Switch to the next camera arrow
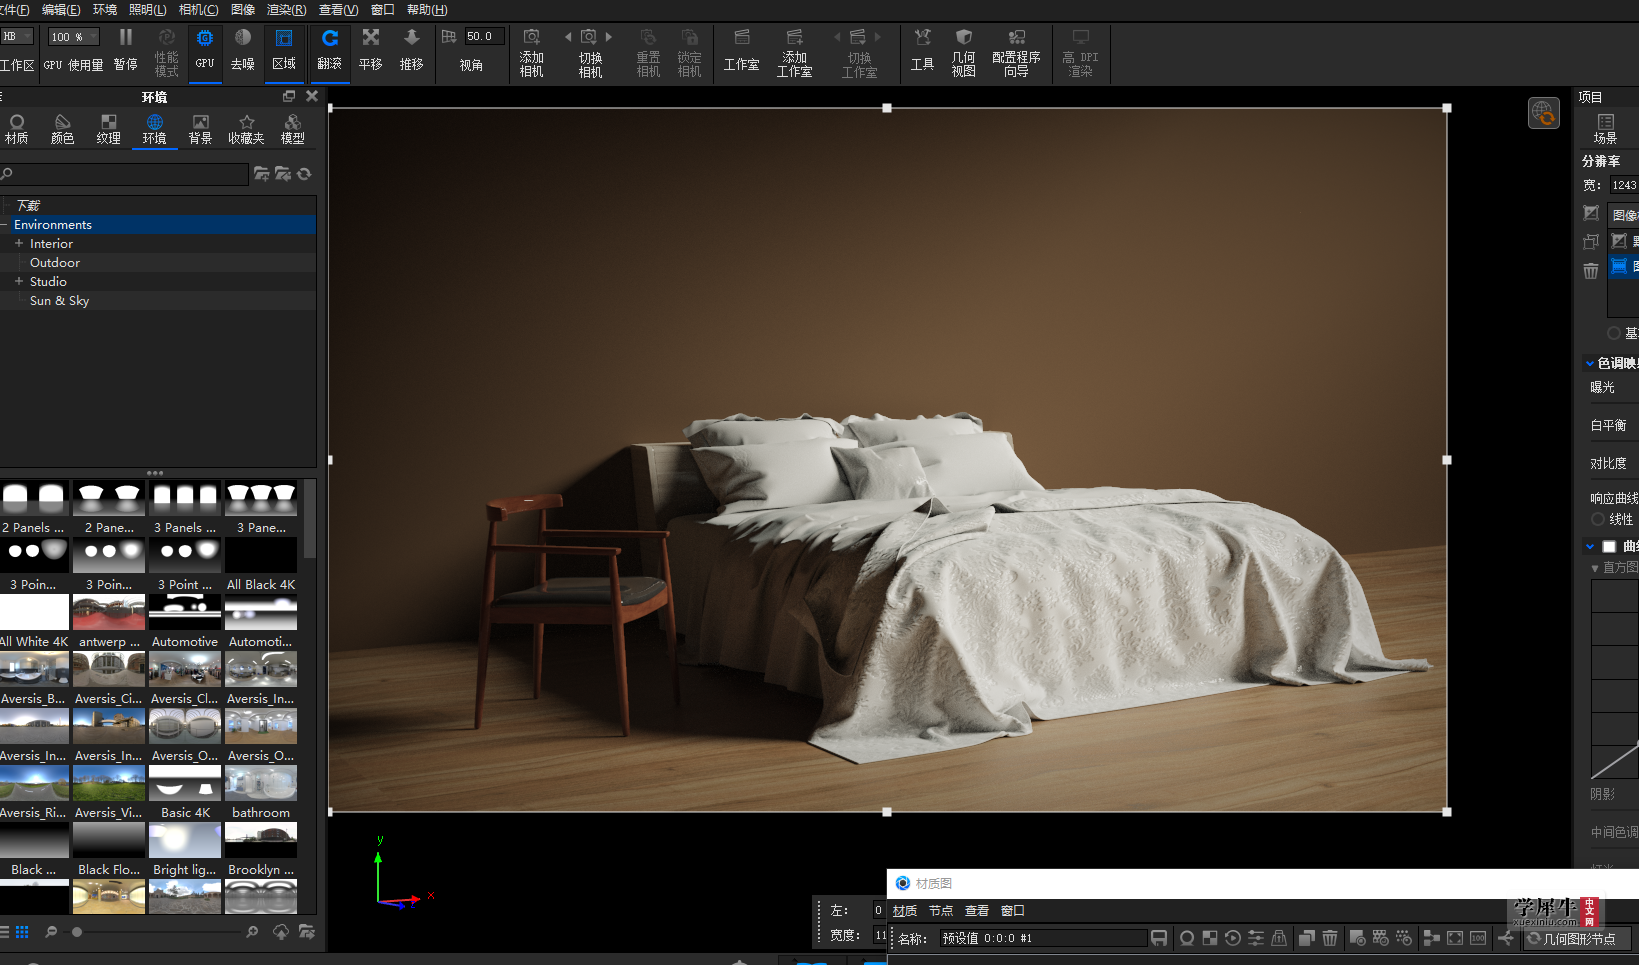1639x965 pixels. click(609, 37)
